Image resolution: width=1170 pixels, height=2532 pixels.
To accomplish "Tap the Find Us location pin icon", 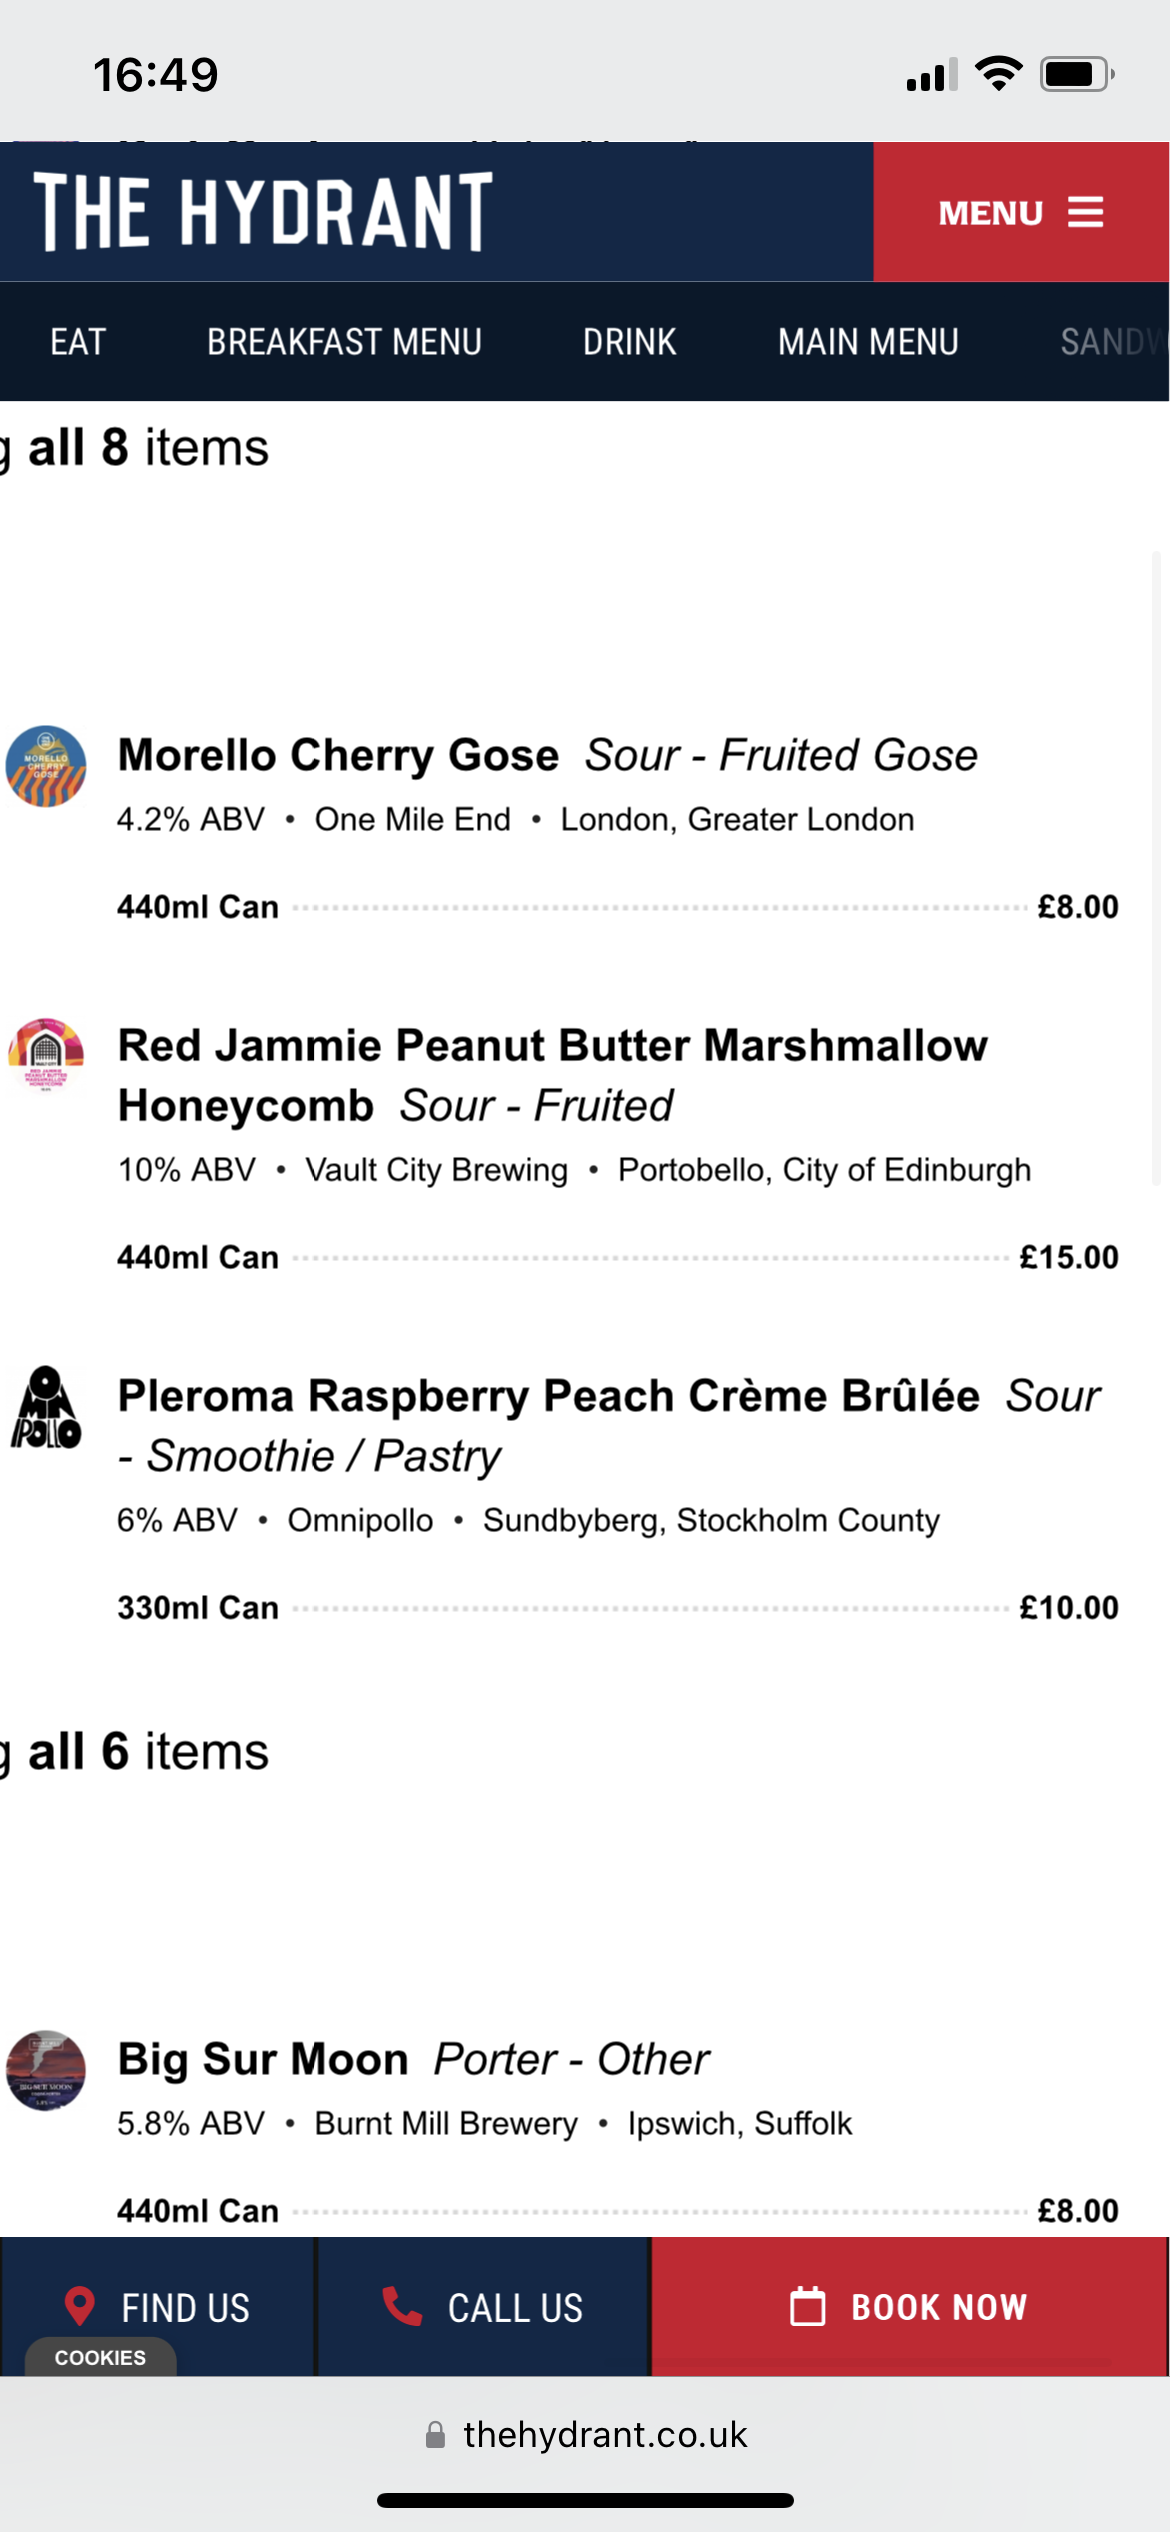I will coord(80,2306).
